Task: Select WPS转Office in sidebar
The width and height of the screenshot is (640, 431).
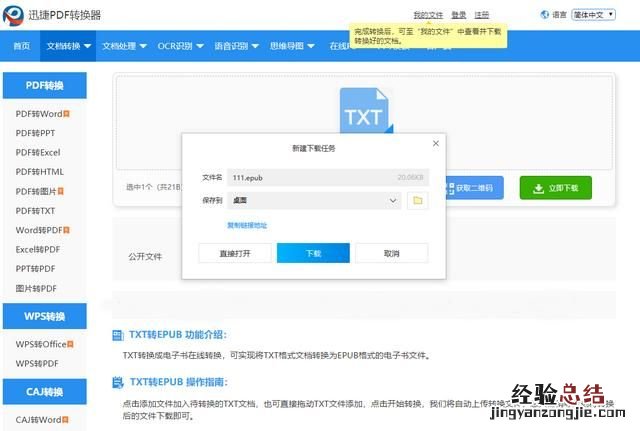Action: tap(41, 344)
